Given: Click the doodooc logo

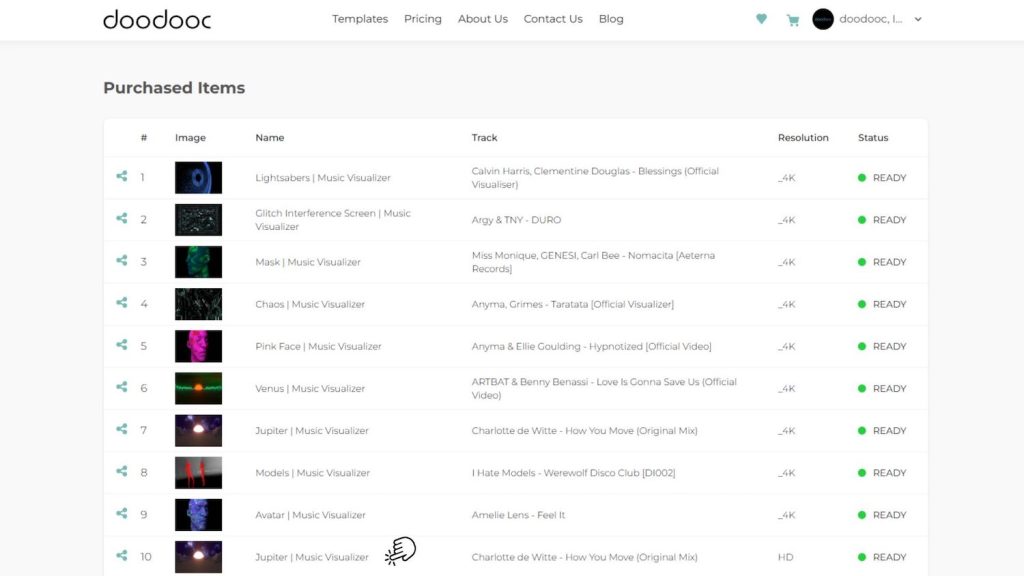Looking at the screenshot, I should coord(157,20).
